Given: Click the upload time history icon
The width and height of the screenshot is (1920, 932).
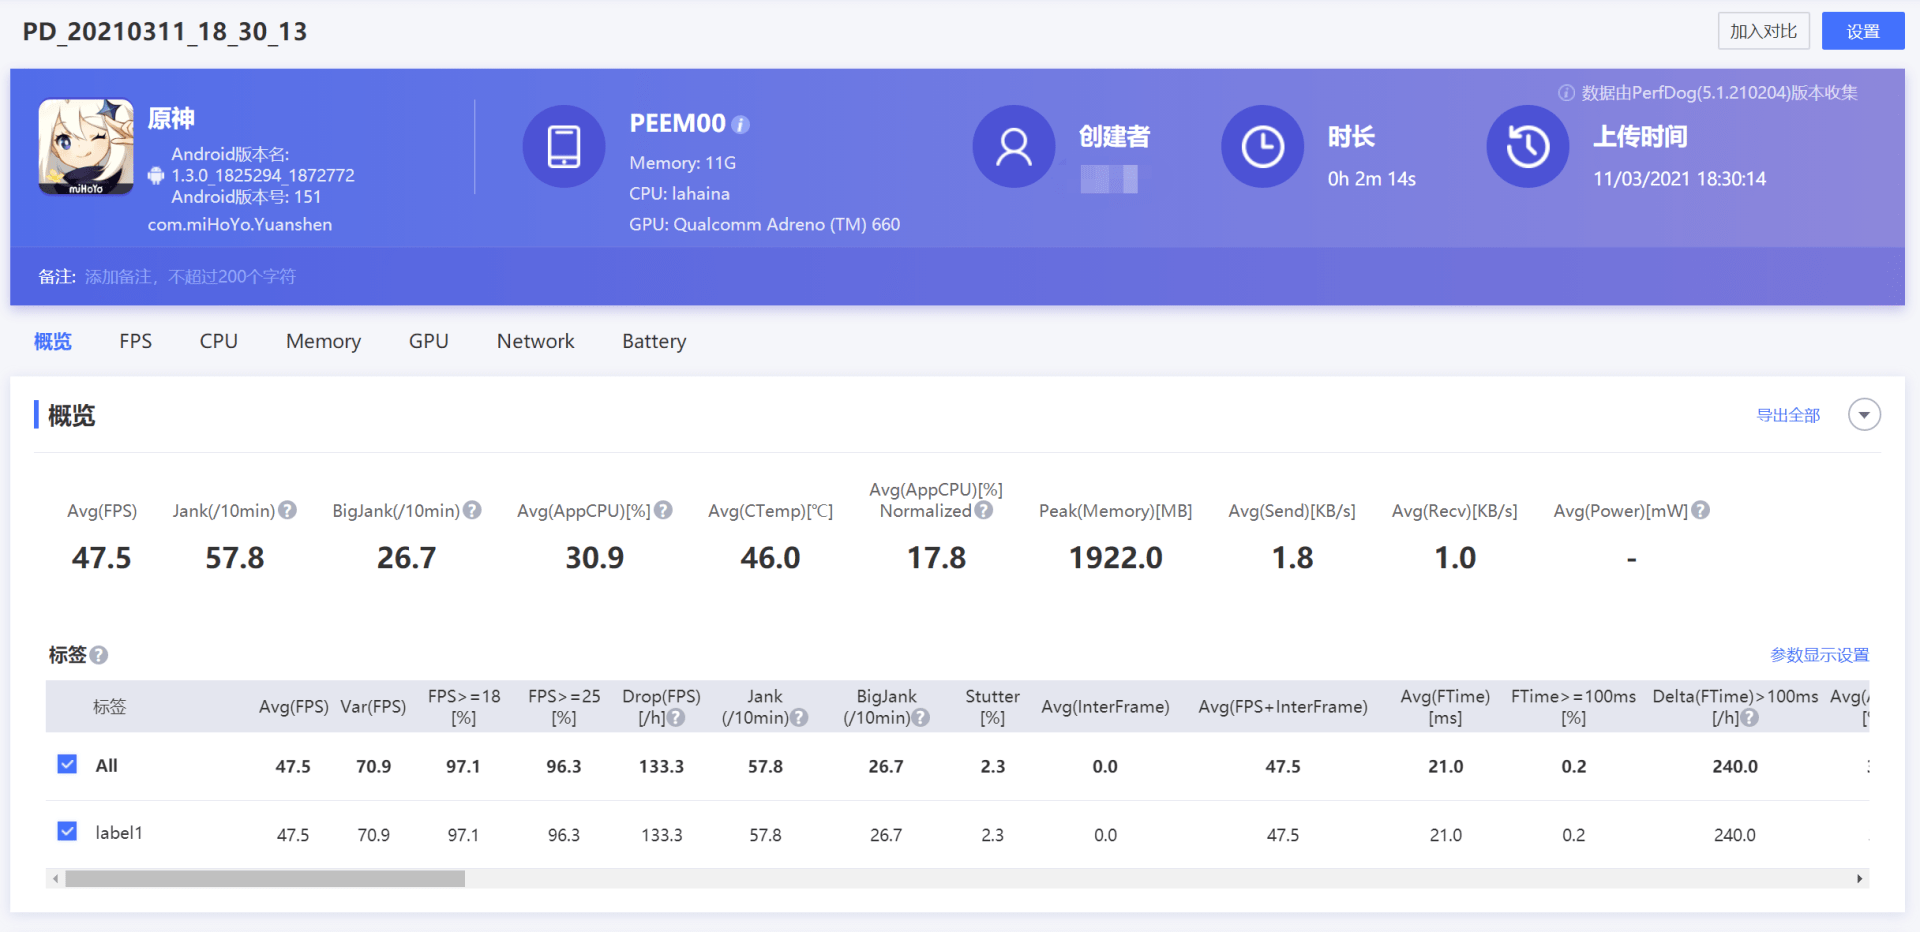Looking at the screenshot, I should 1528,147.
